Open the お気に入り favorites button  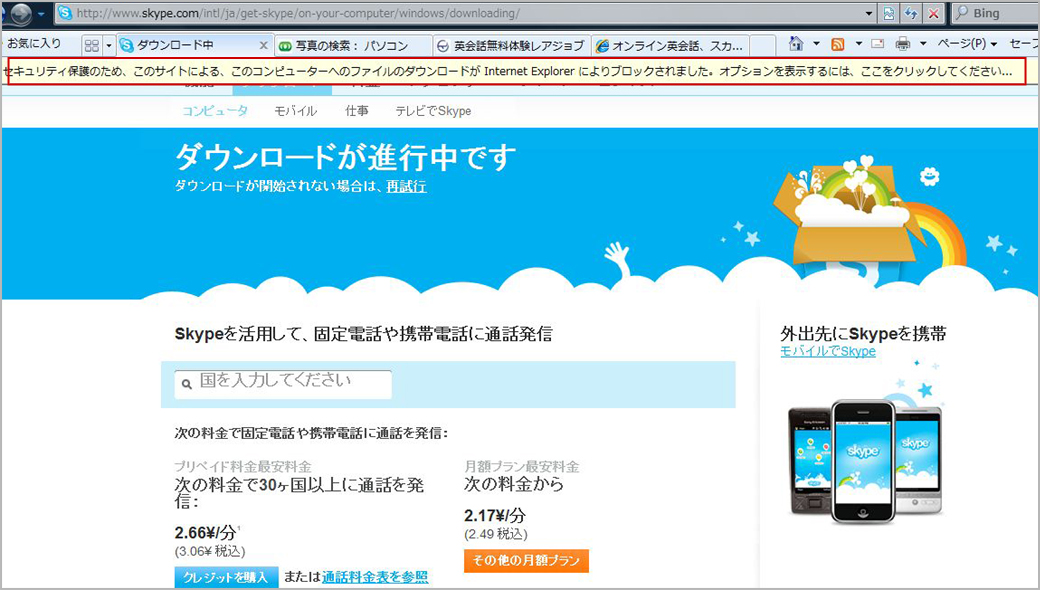click(x=35, y=44)
